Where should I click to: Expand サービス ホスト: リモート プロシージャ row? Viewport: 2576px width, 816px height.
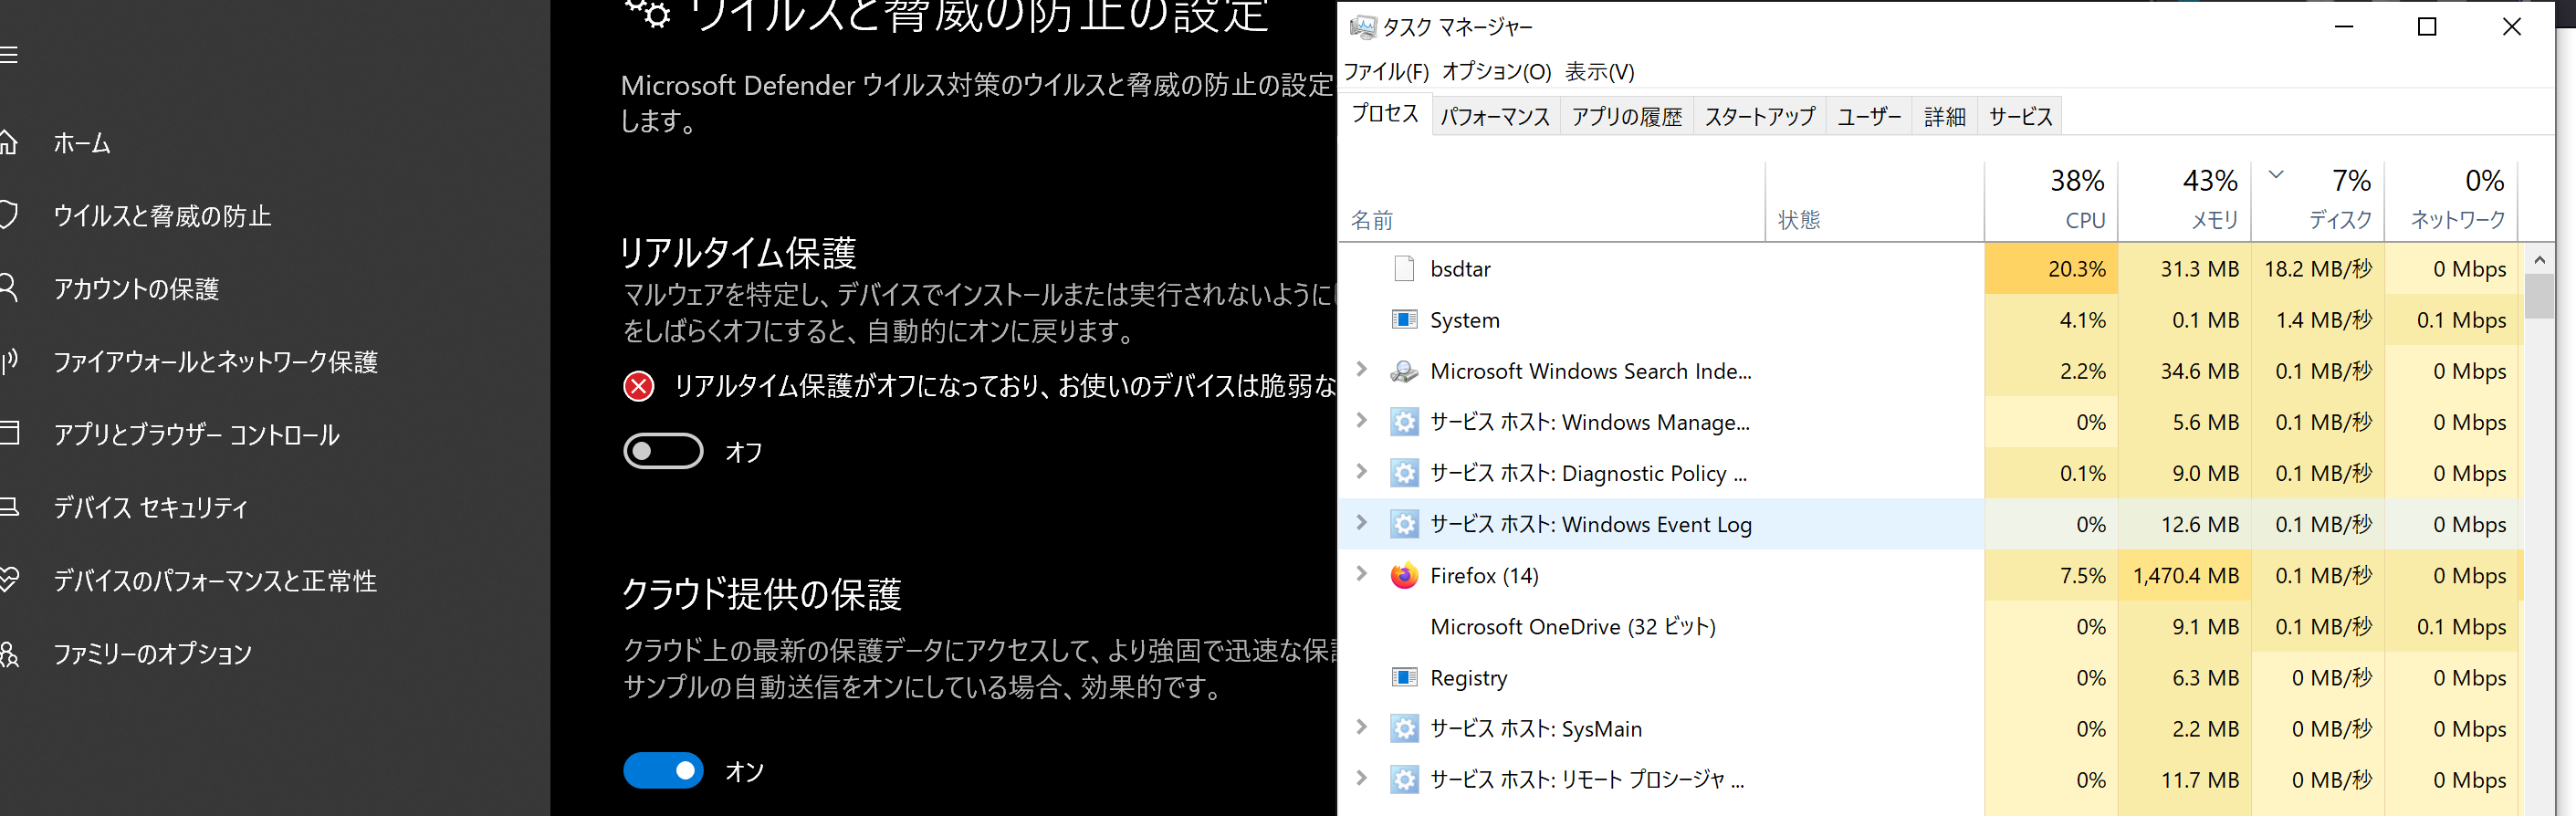click(x=1361, y=777)
